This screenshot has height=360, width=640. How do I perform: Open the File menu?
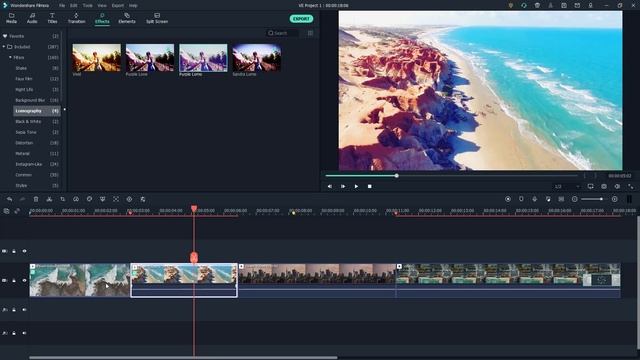click(x=62, y=6)
